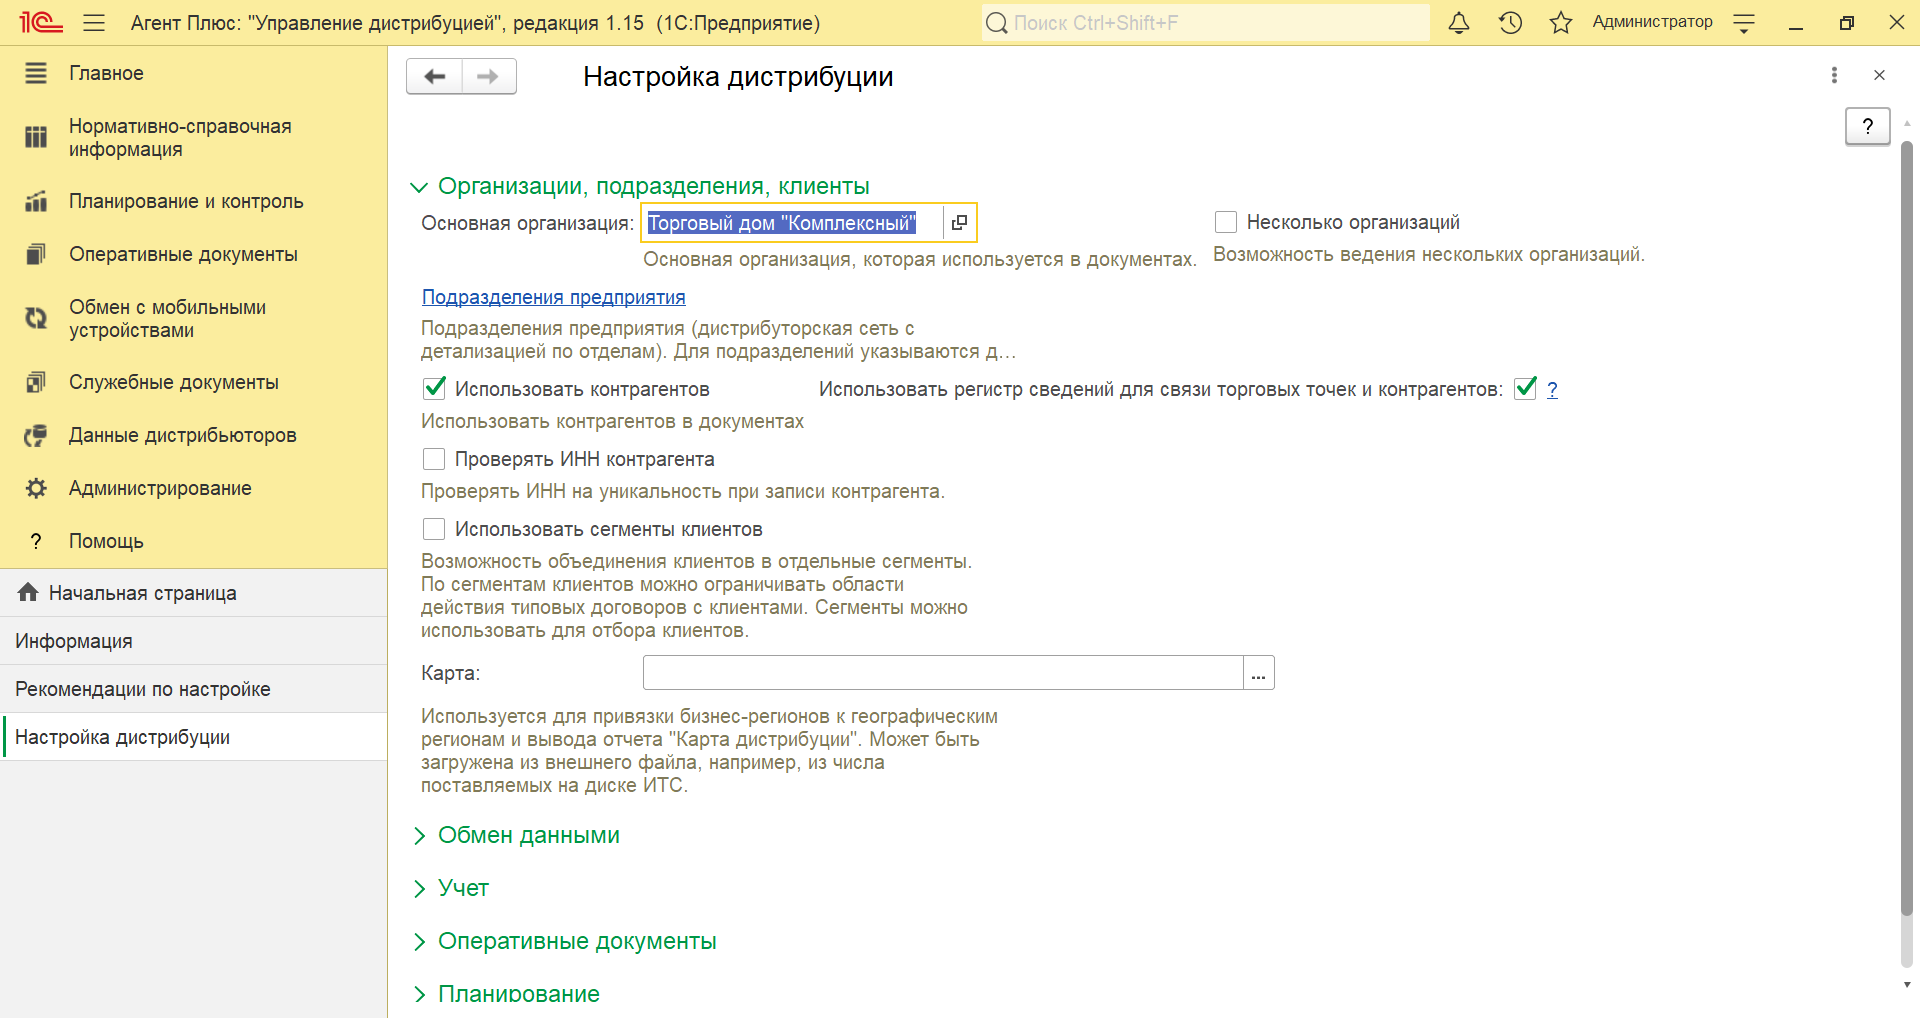Click the home icon beside Начальная страница
Viewport: 1920px width, 1018px height.
28,592
